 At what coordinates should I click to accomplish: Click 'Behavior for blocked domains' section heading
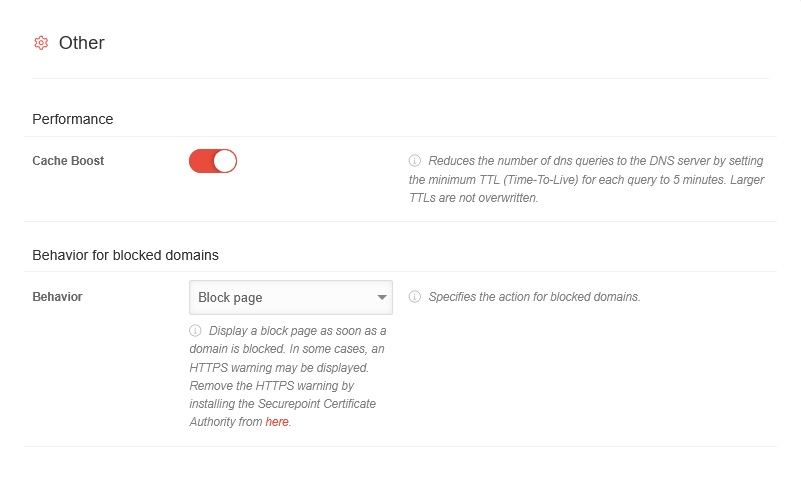[x=125, y=255]
